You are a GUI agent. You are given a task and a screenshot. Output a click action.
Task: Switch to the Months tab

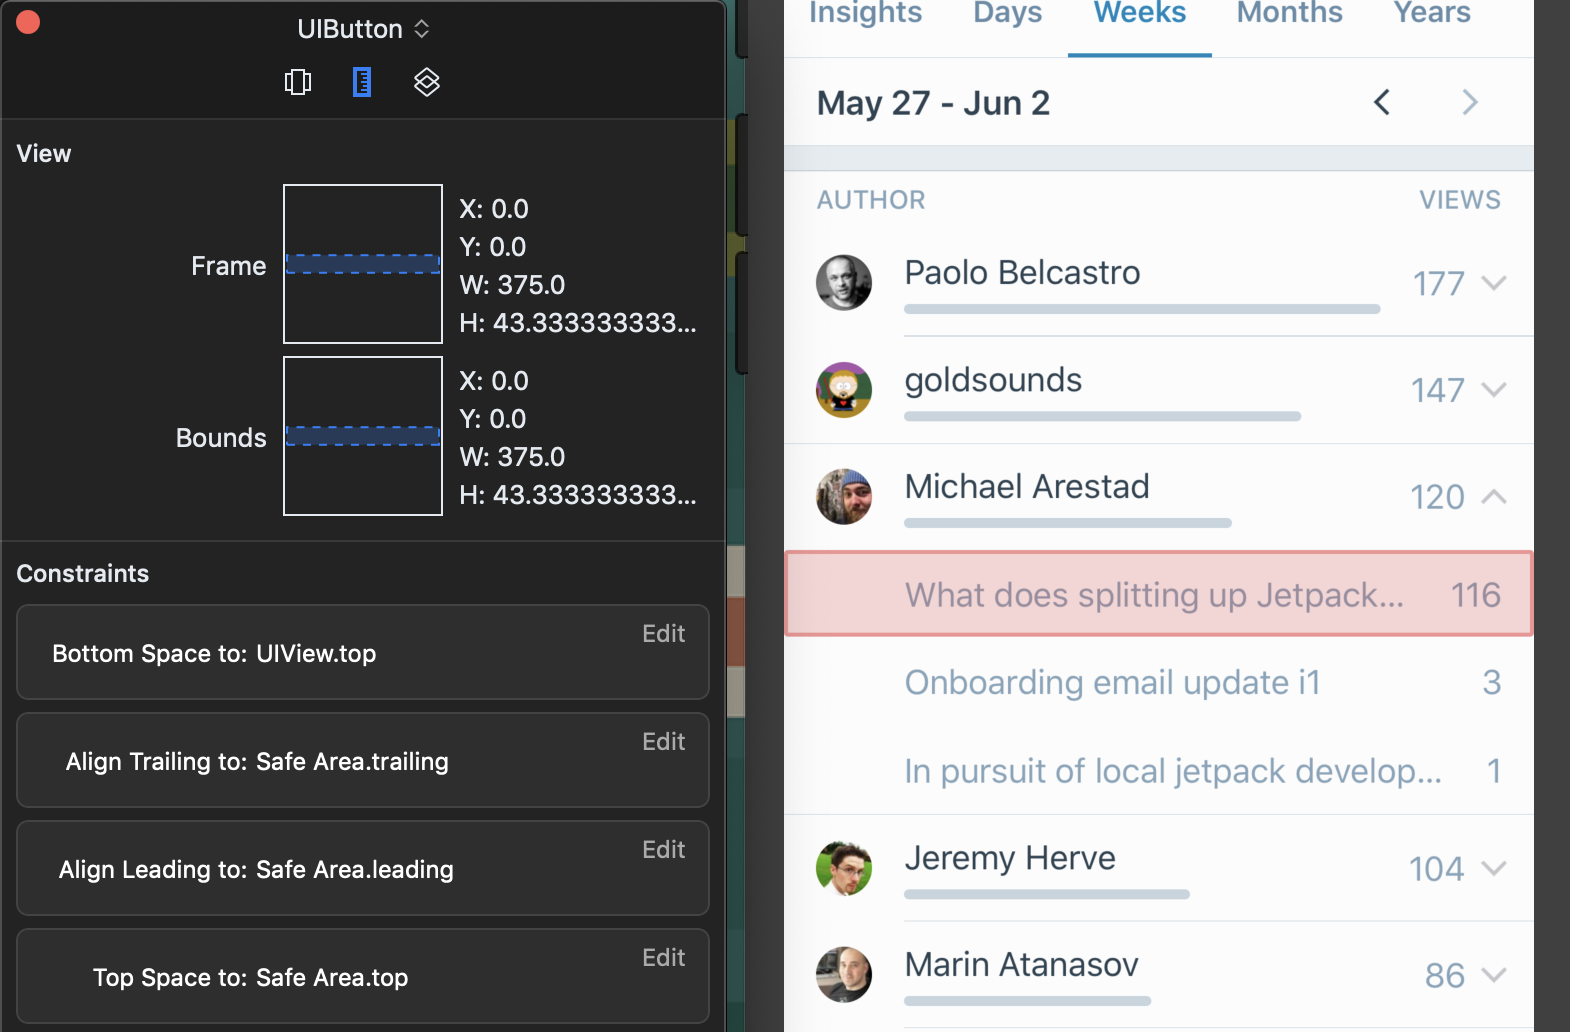click(x=1289, y=13)
